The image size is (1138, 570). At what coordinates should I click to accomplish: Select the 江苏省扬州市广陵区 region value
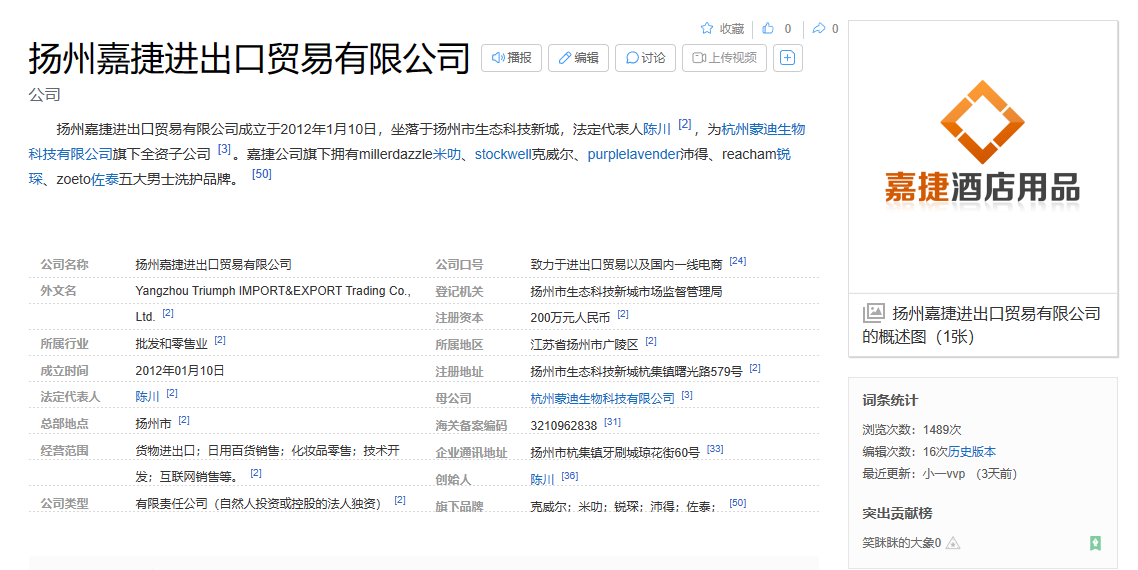584,344
